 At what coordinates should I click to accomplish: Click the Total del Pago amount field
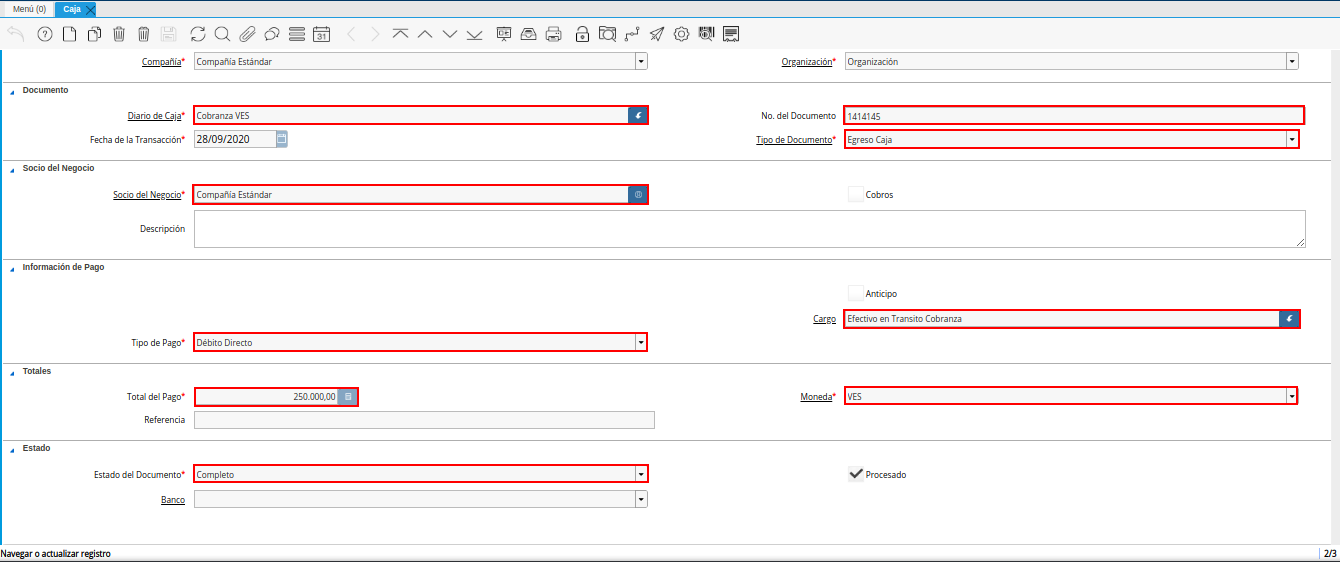(x=266, y=397)
